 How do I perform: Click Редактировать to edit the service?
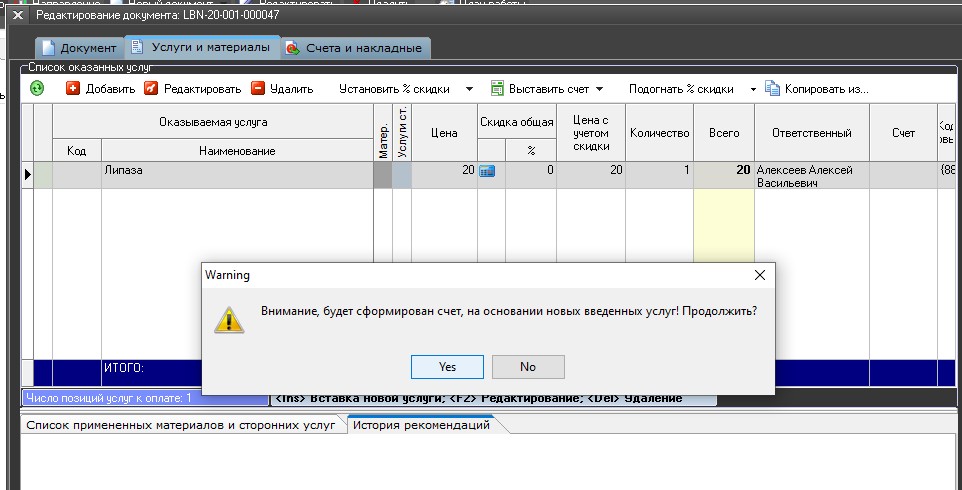[193, 89]
